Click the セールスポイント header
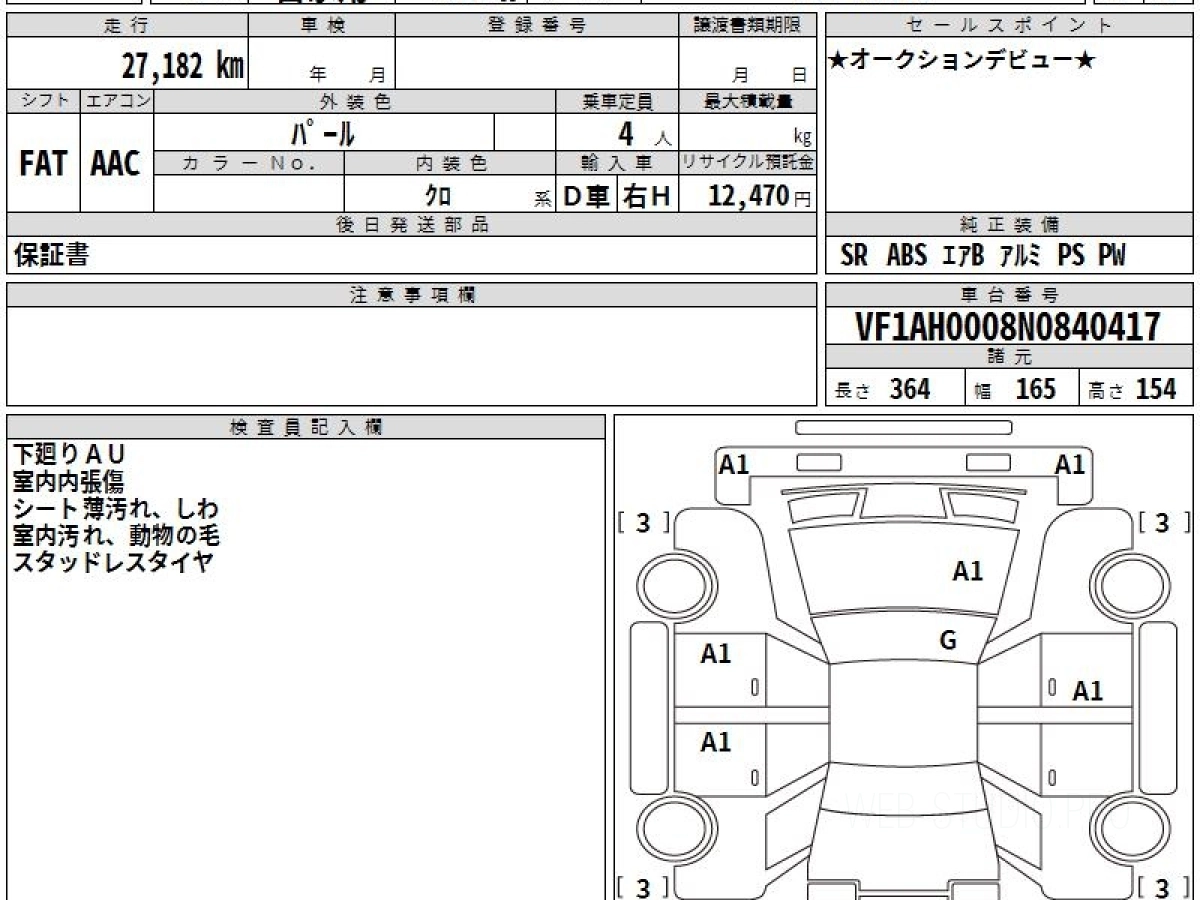1200x900 pixels. [1010, 26]
